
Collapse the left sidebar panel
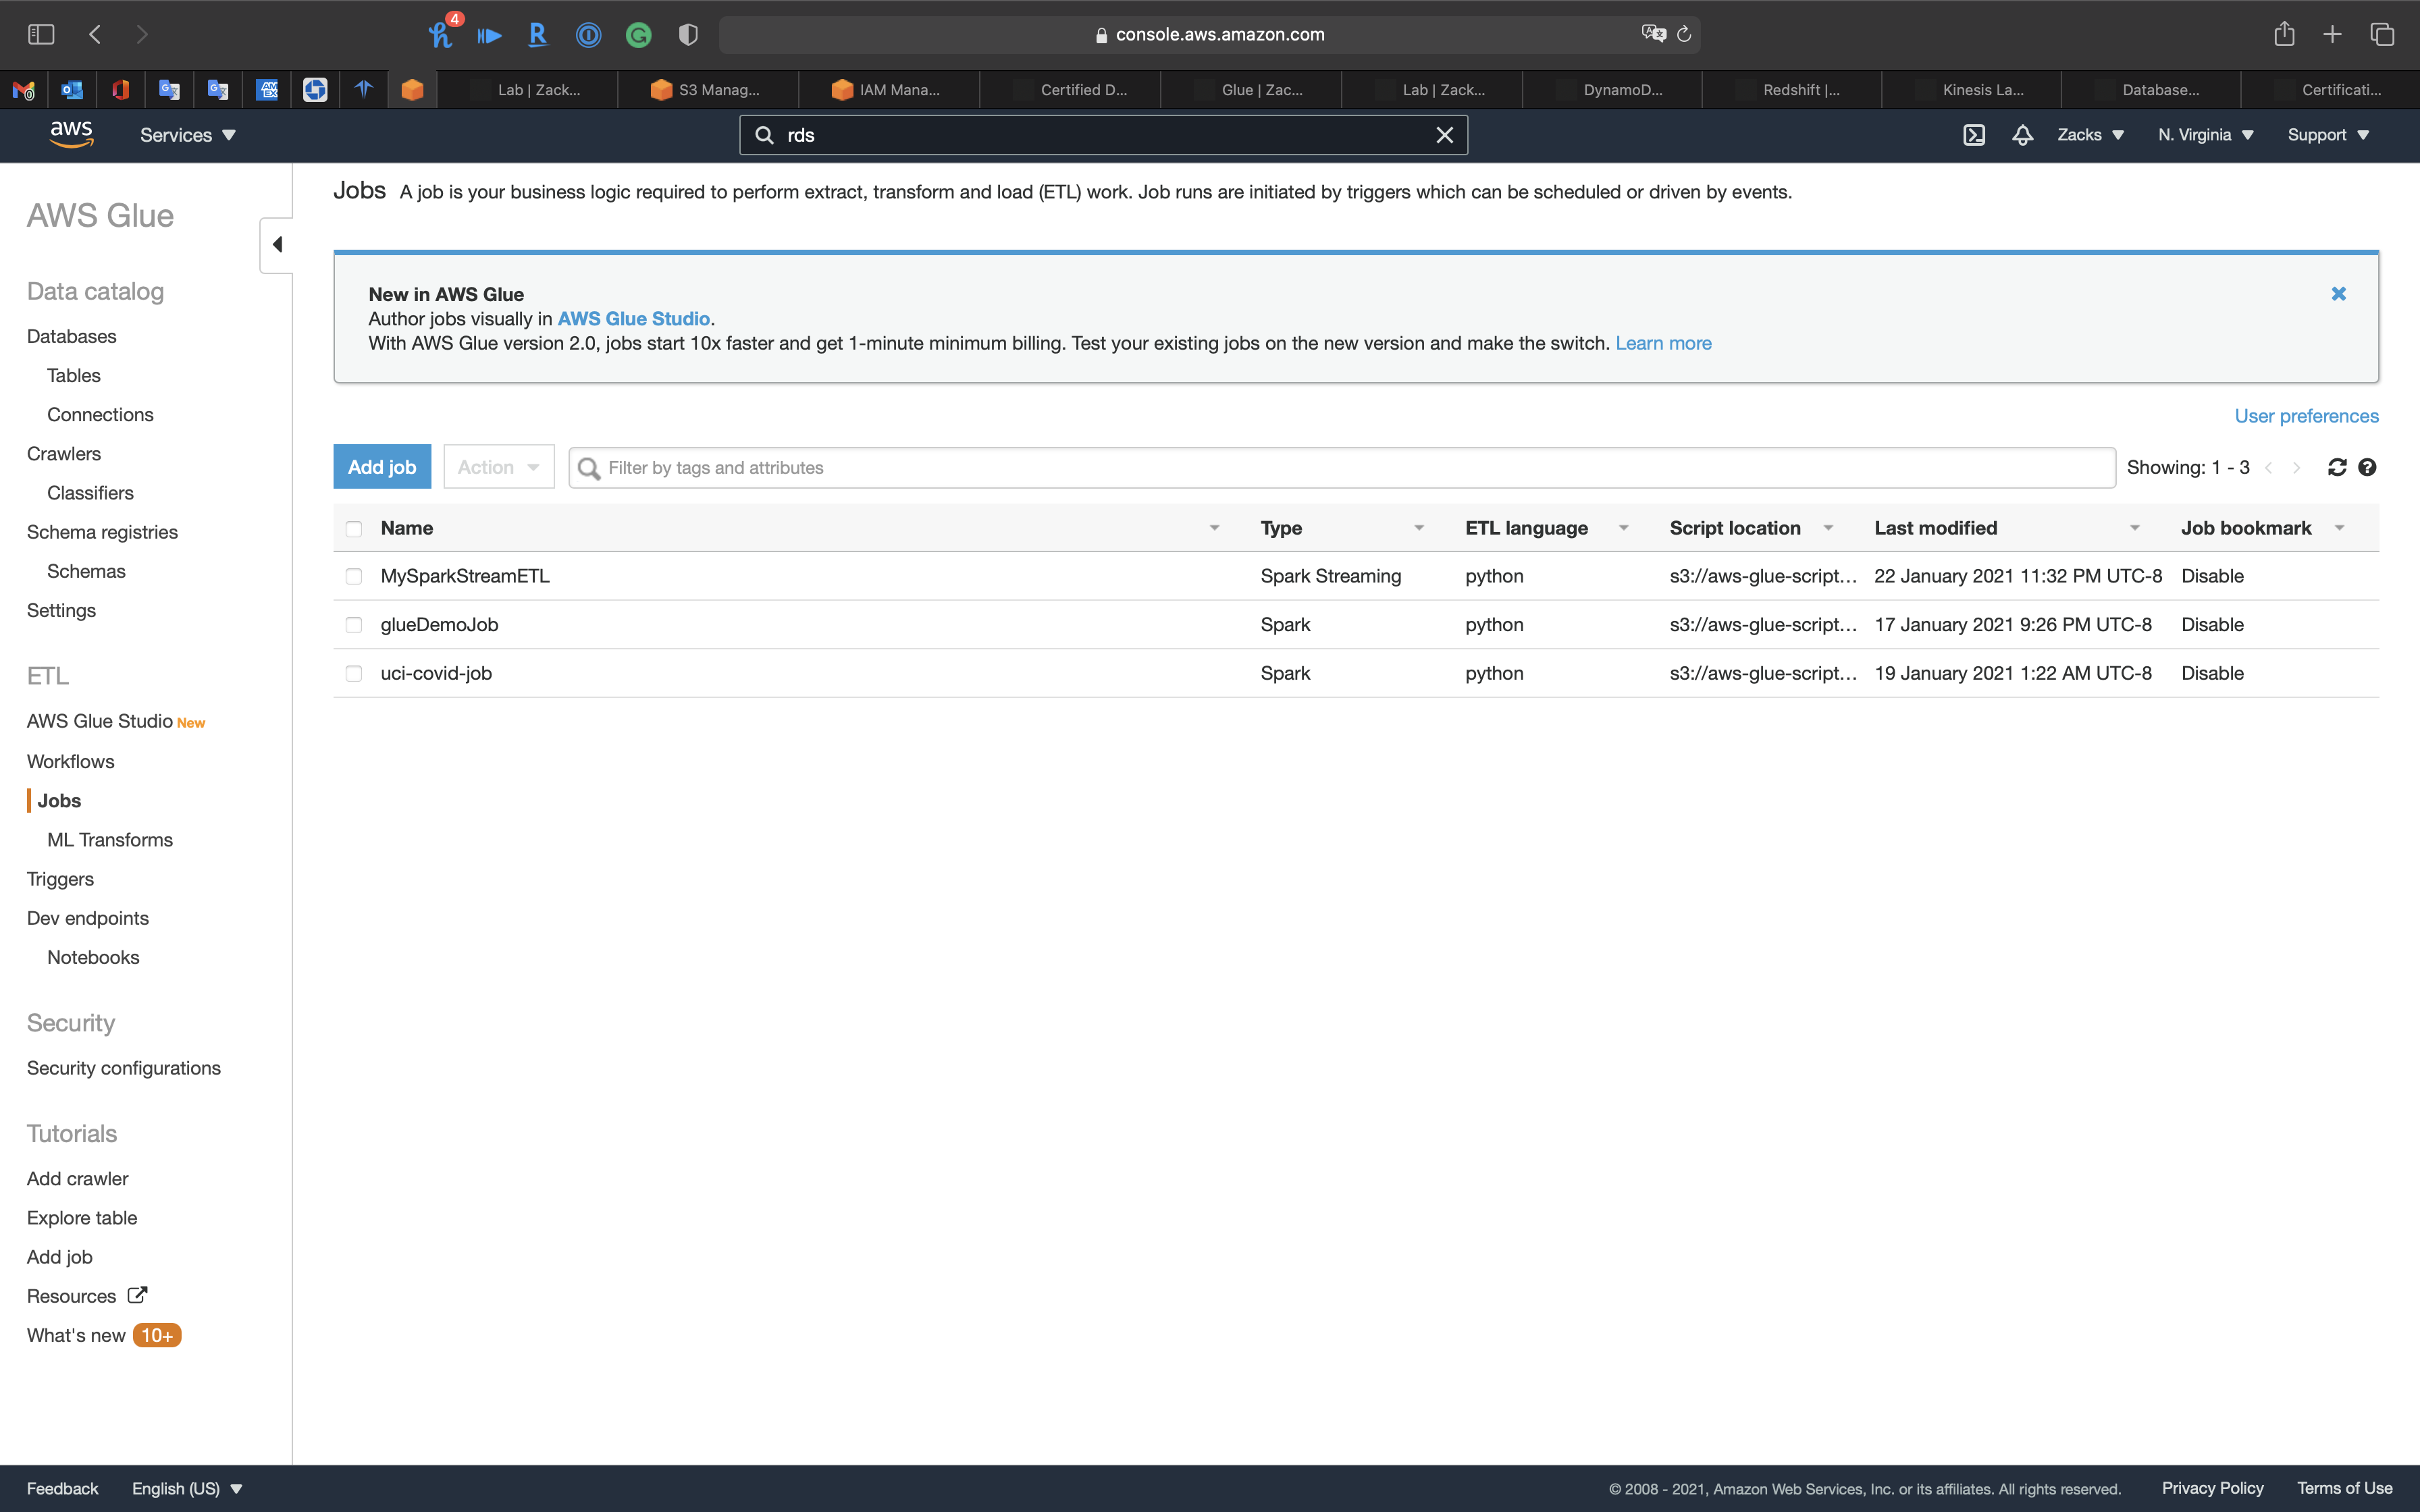(277, 244)
